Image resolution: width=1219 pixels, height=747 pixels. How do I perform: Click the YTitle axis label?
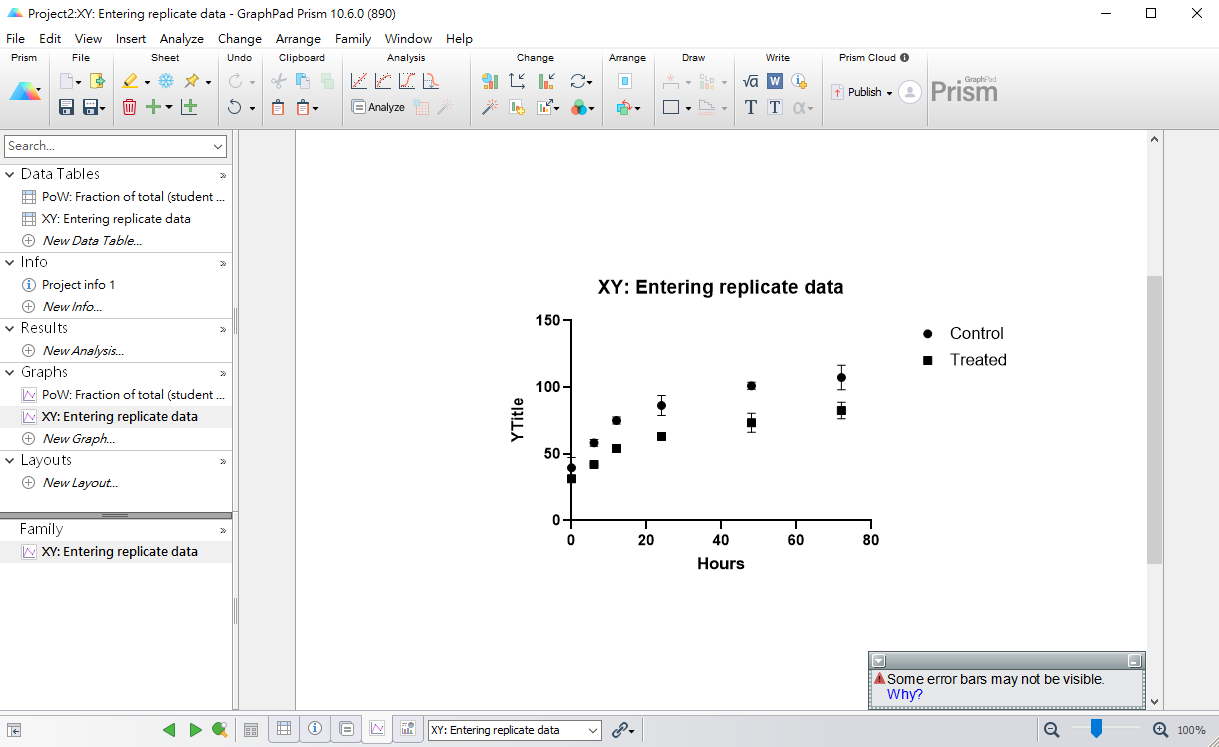click(517, 420)
